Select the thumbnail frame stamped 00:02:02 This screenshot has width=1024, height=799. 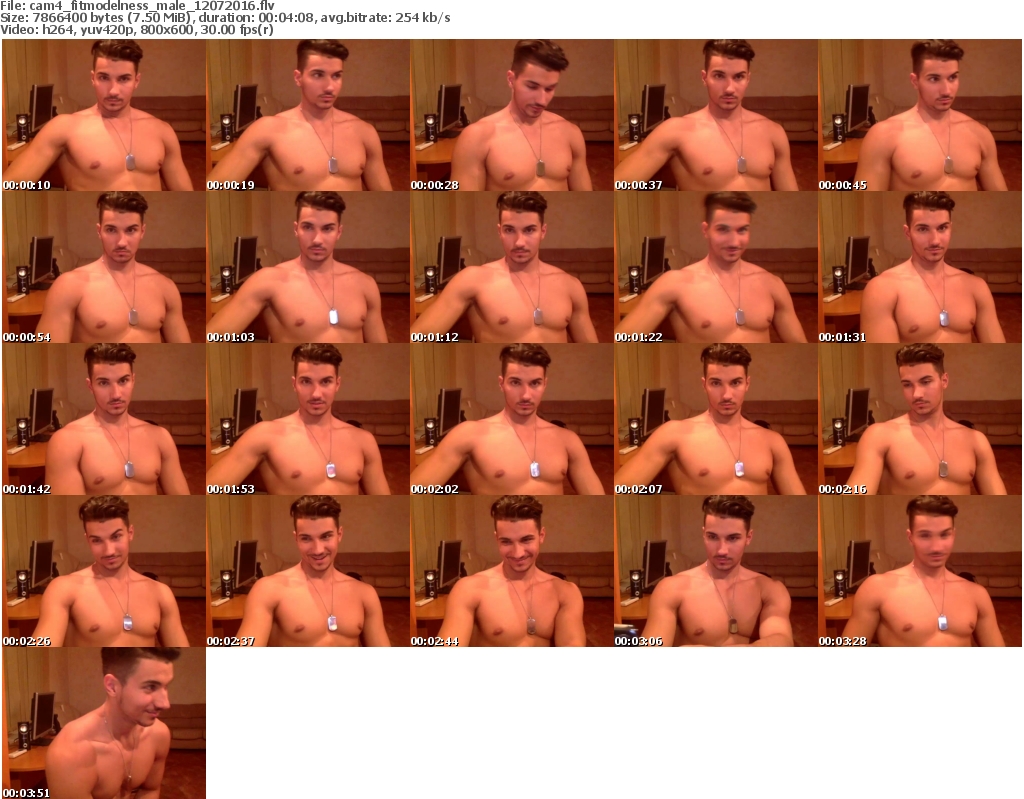point(512,419)
